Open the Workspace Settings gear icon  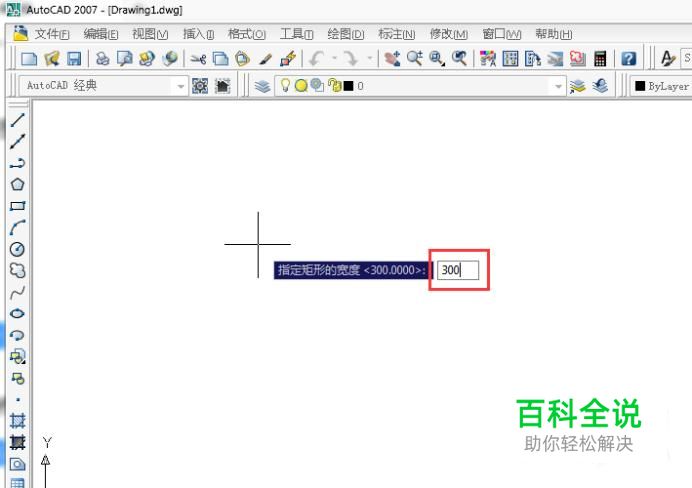coord(200,86)
